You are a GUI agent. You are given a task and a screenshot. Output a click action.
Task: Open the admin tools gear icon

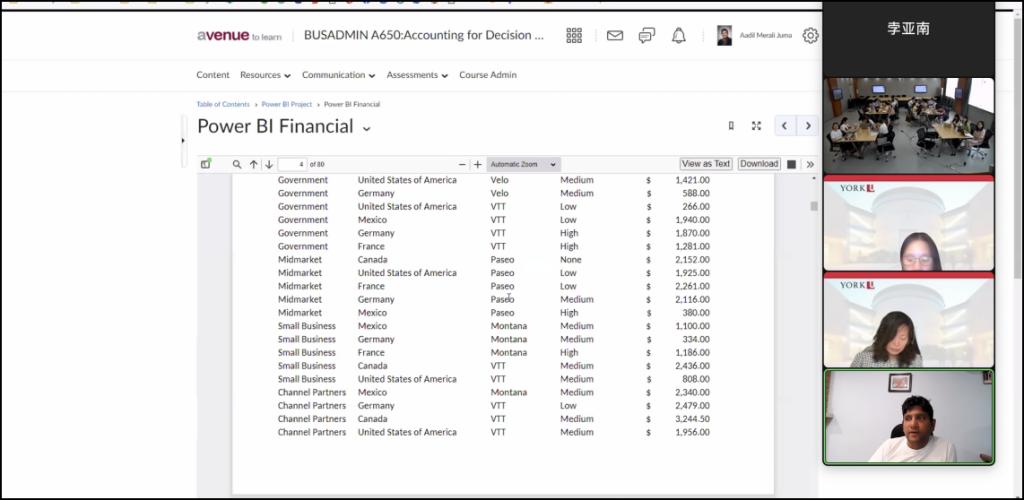(810, 36)
